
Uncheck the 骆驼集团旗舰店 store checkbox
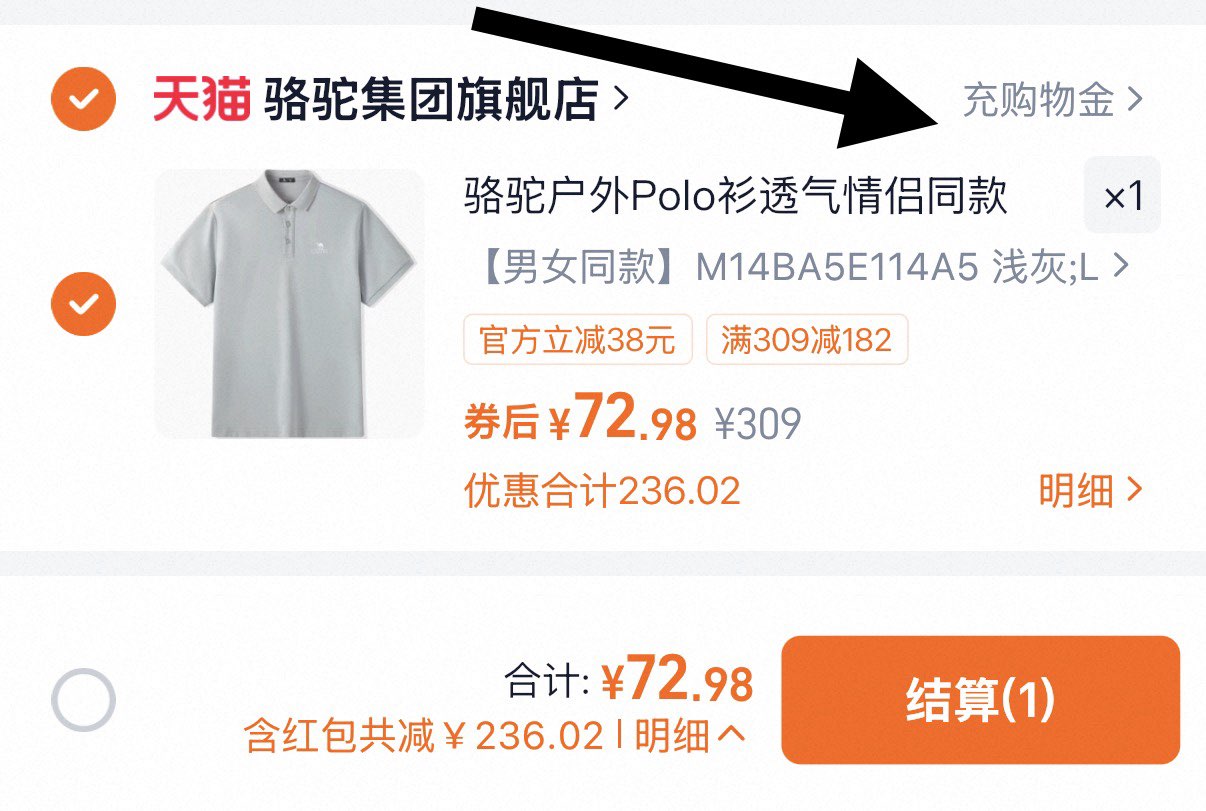click(x=84, y=99)
